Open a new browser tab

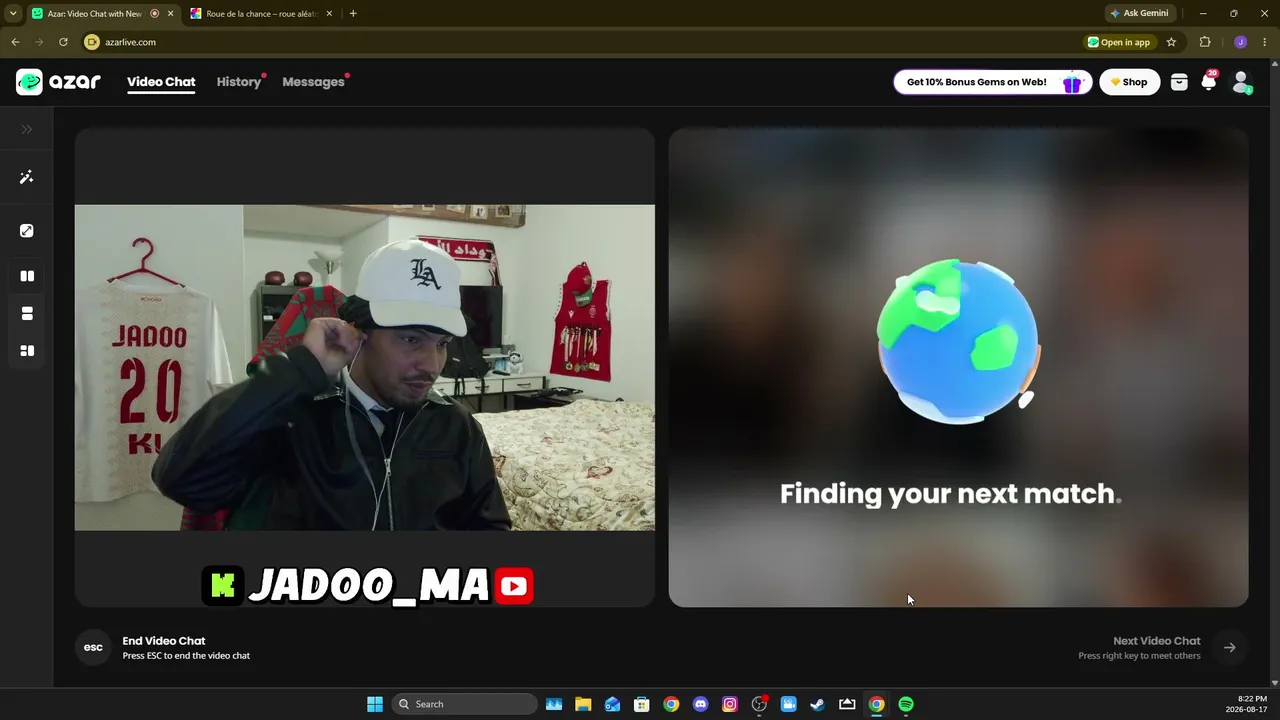click(x=353, y=14)
